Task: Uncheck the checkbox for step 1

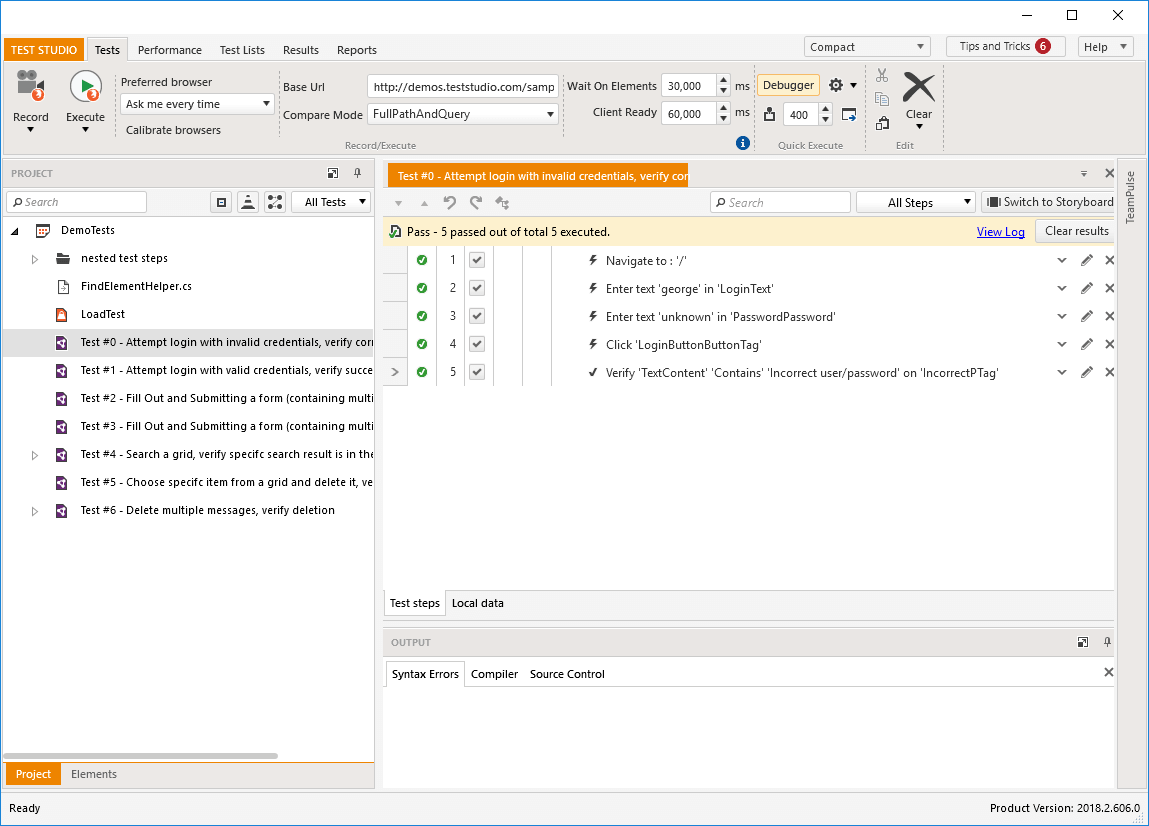Action: click(x=477, y=259)
